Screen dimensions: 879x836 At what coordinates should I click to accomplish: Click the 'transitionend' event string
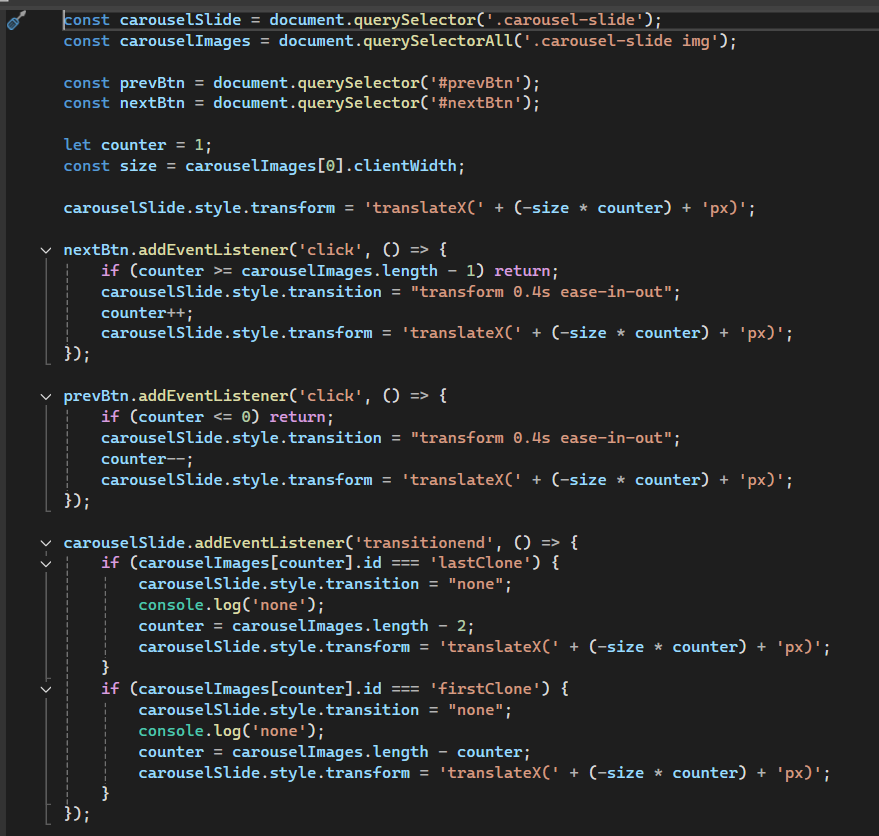tap(423, 543)
